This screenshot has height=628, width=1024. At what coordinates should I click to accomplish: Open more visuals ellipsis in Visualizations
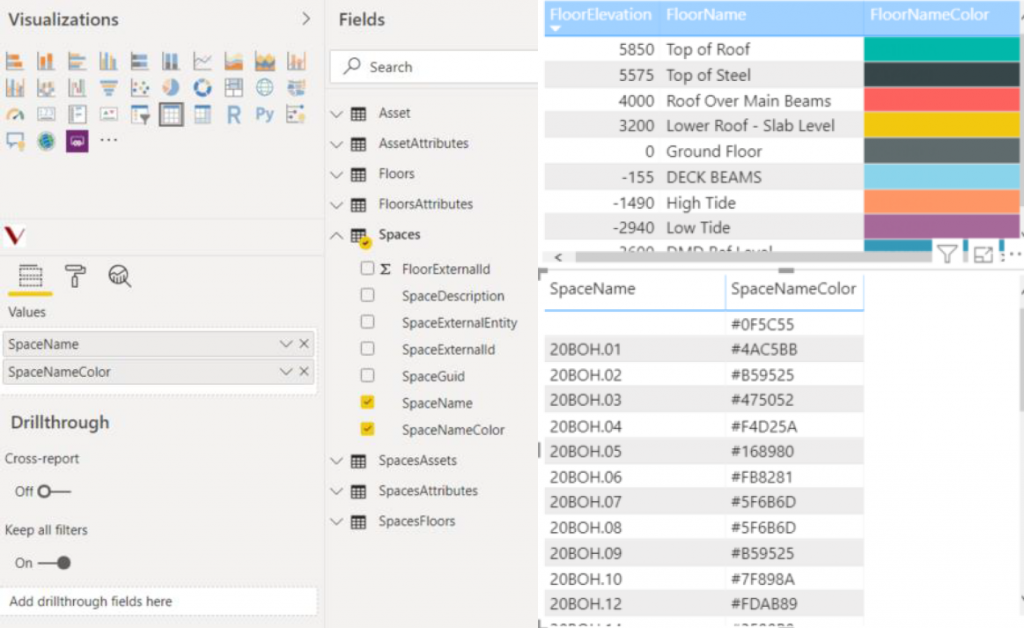tap(108, 140)
